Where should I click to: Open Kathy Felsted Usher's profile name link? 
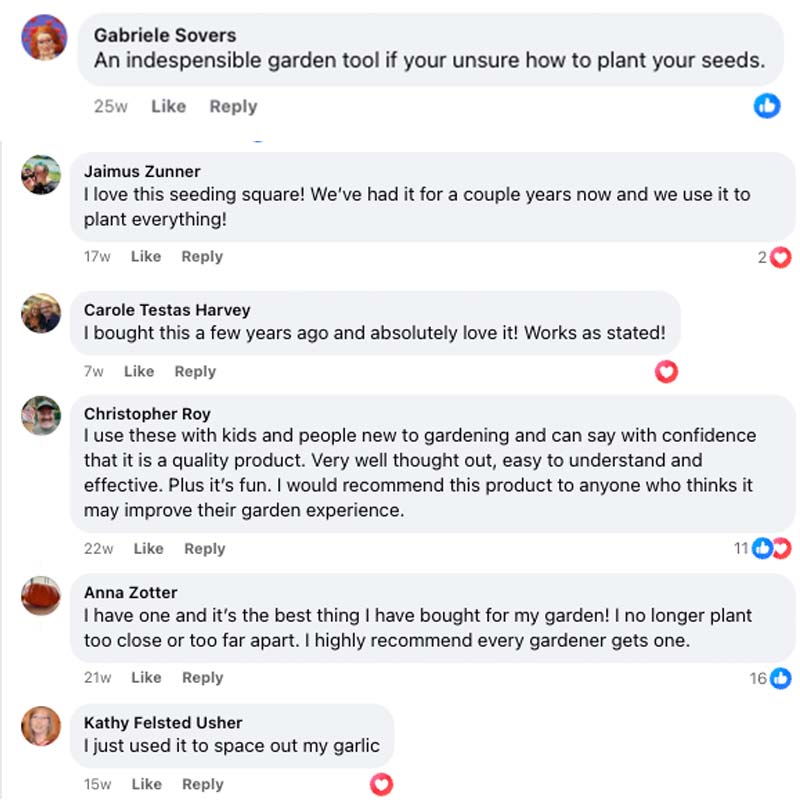[x=163, y=722]
